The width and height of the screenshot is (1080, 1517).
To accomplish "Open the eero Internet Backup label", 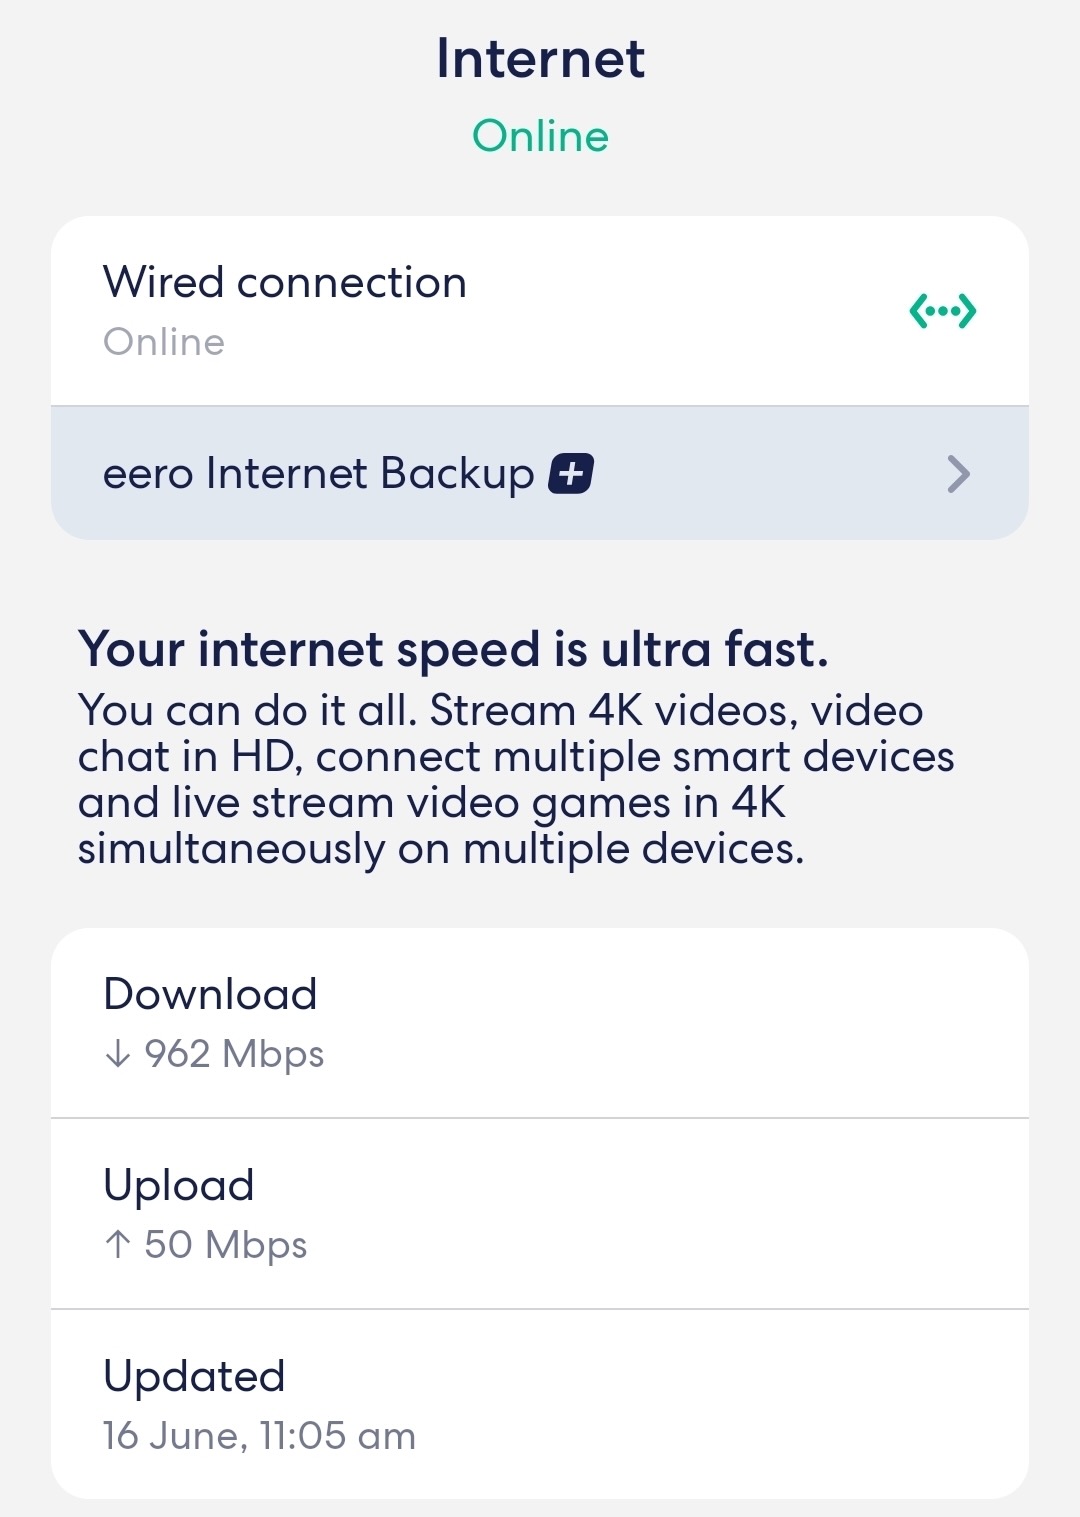I will tap(318, 474).
